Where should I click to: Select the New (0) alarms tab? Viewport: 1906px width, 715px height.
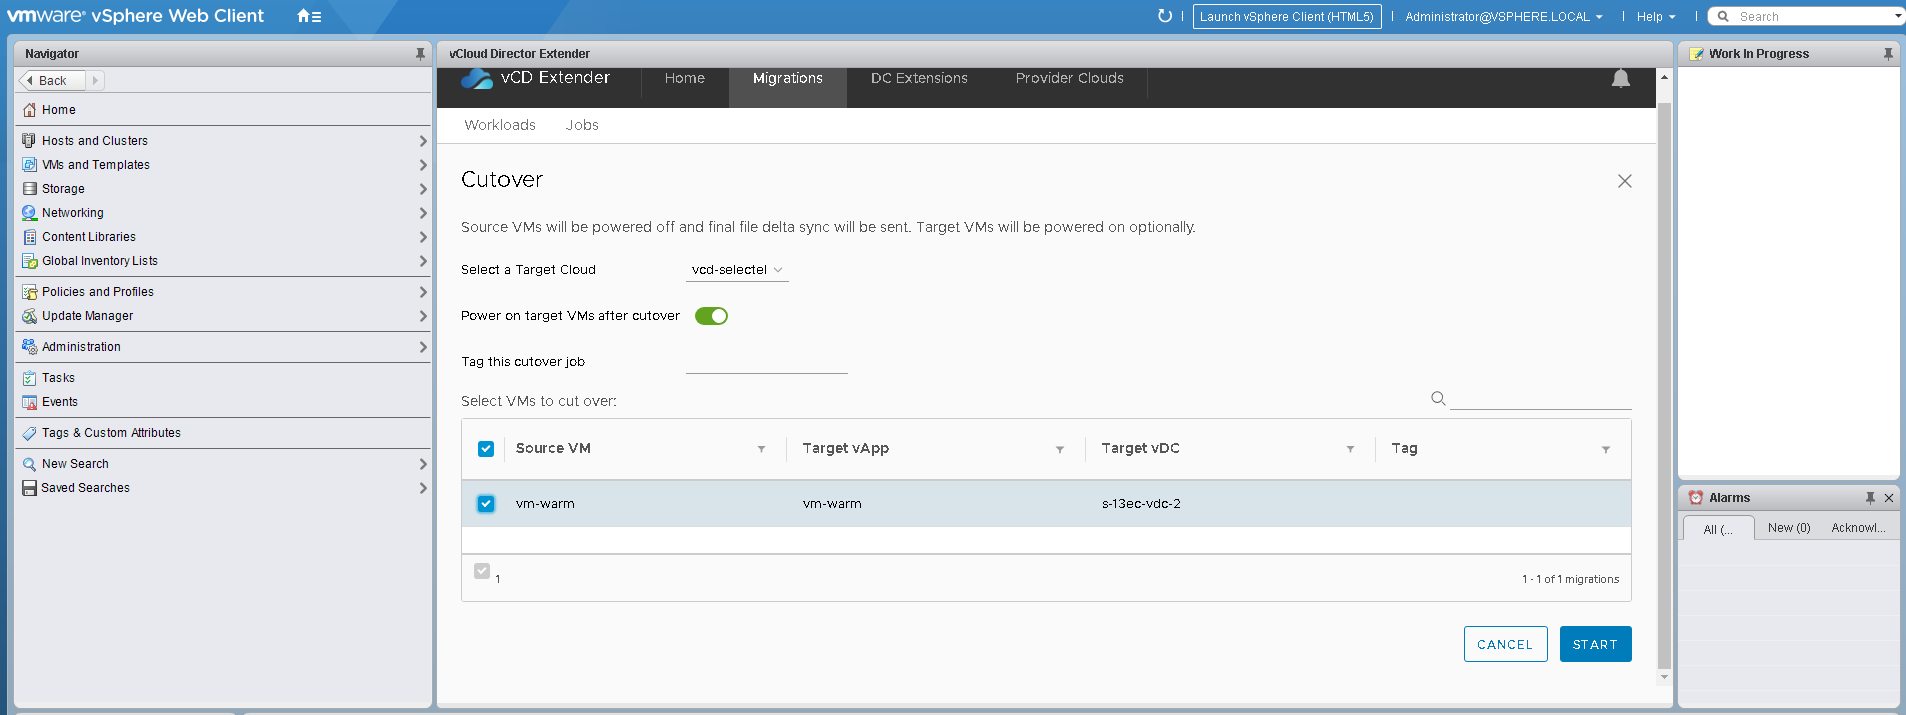coord(1789,528)
